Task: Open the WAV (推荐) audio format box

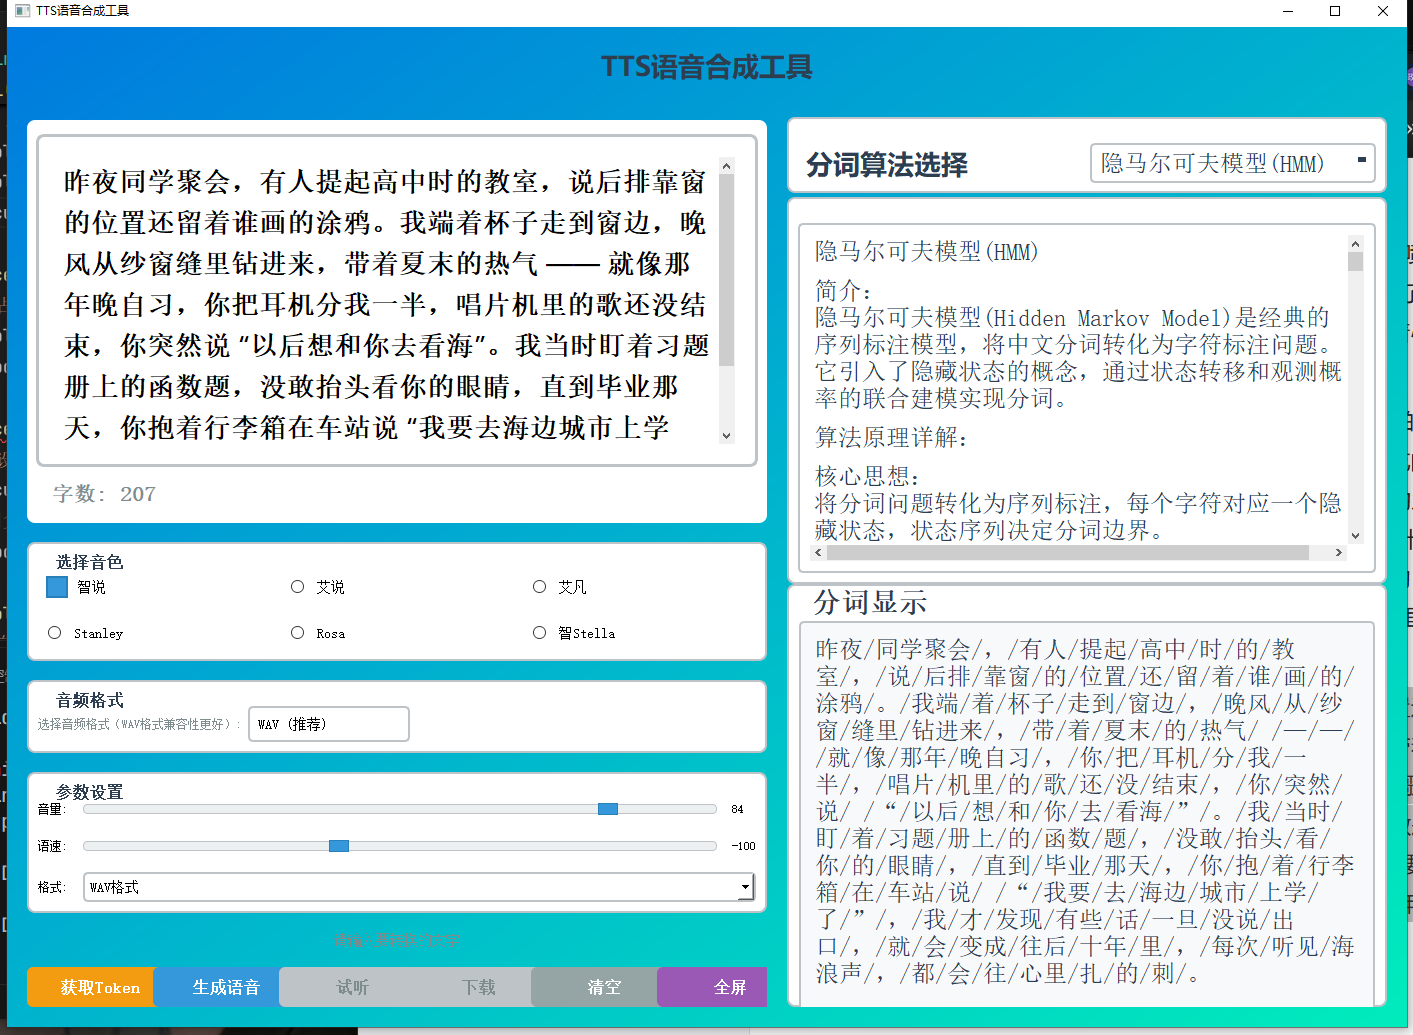Action: click(x=329, y=724)
